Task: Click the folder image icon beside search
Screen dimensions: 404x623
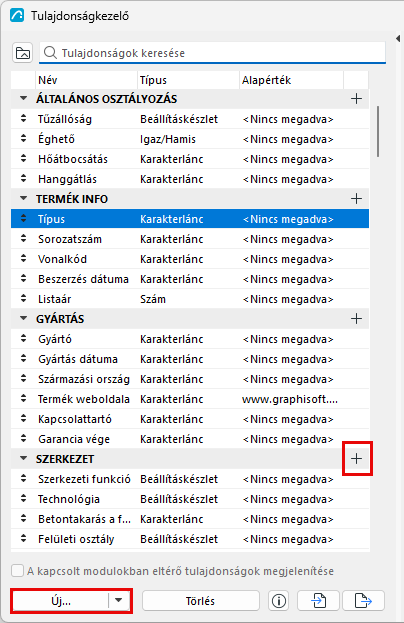Action: pos(23,53)
